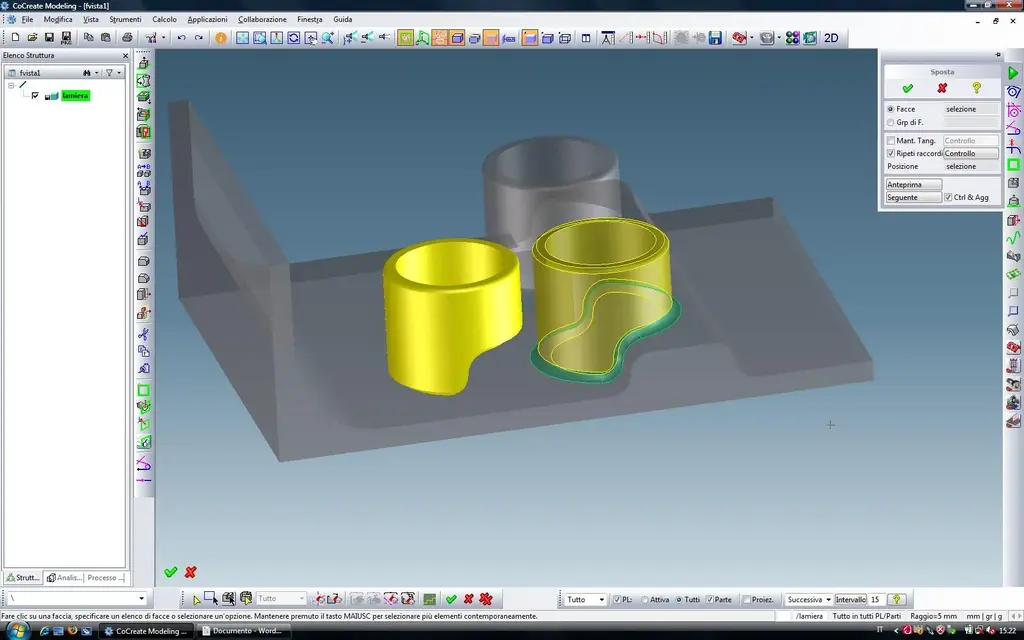Viewport: 1024px width, 640px height.
Task: Collapse the fvista1 tree root node
Action: [11, 85]
